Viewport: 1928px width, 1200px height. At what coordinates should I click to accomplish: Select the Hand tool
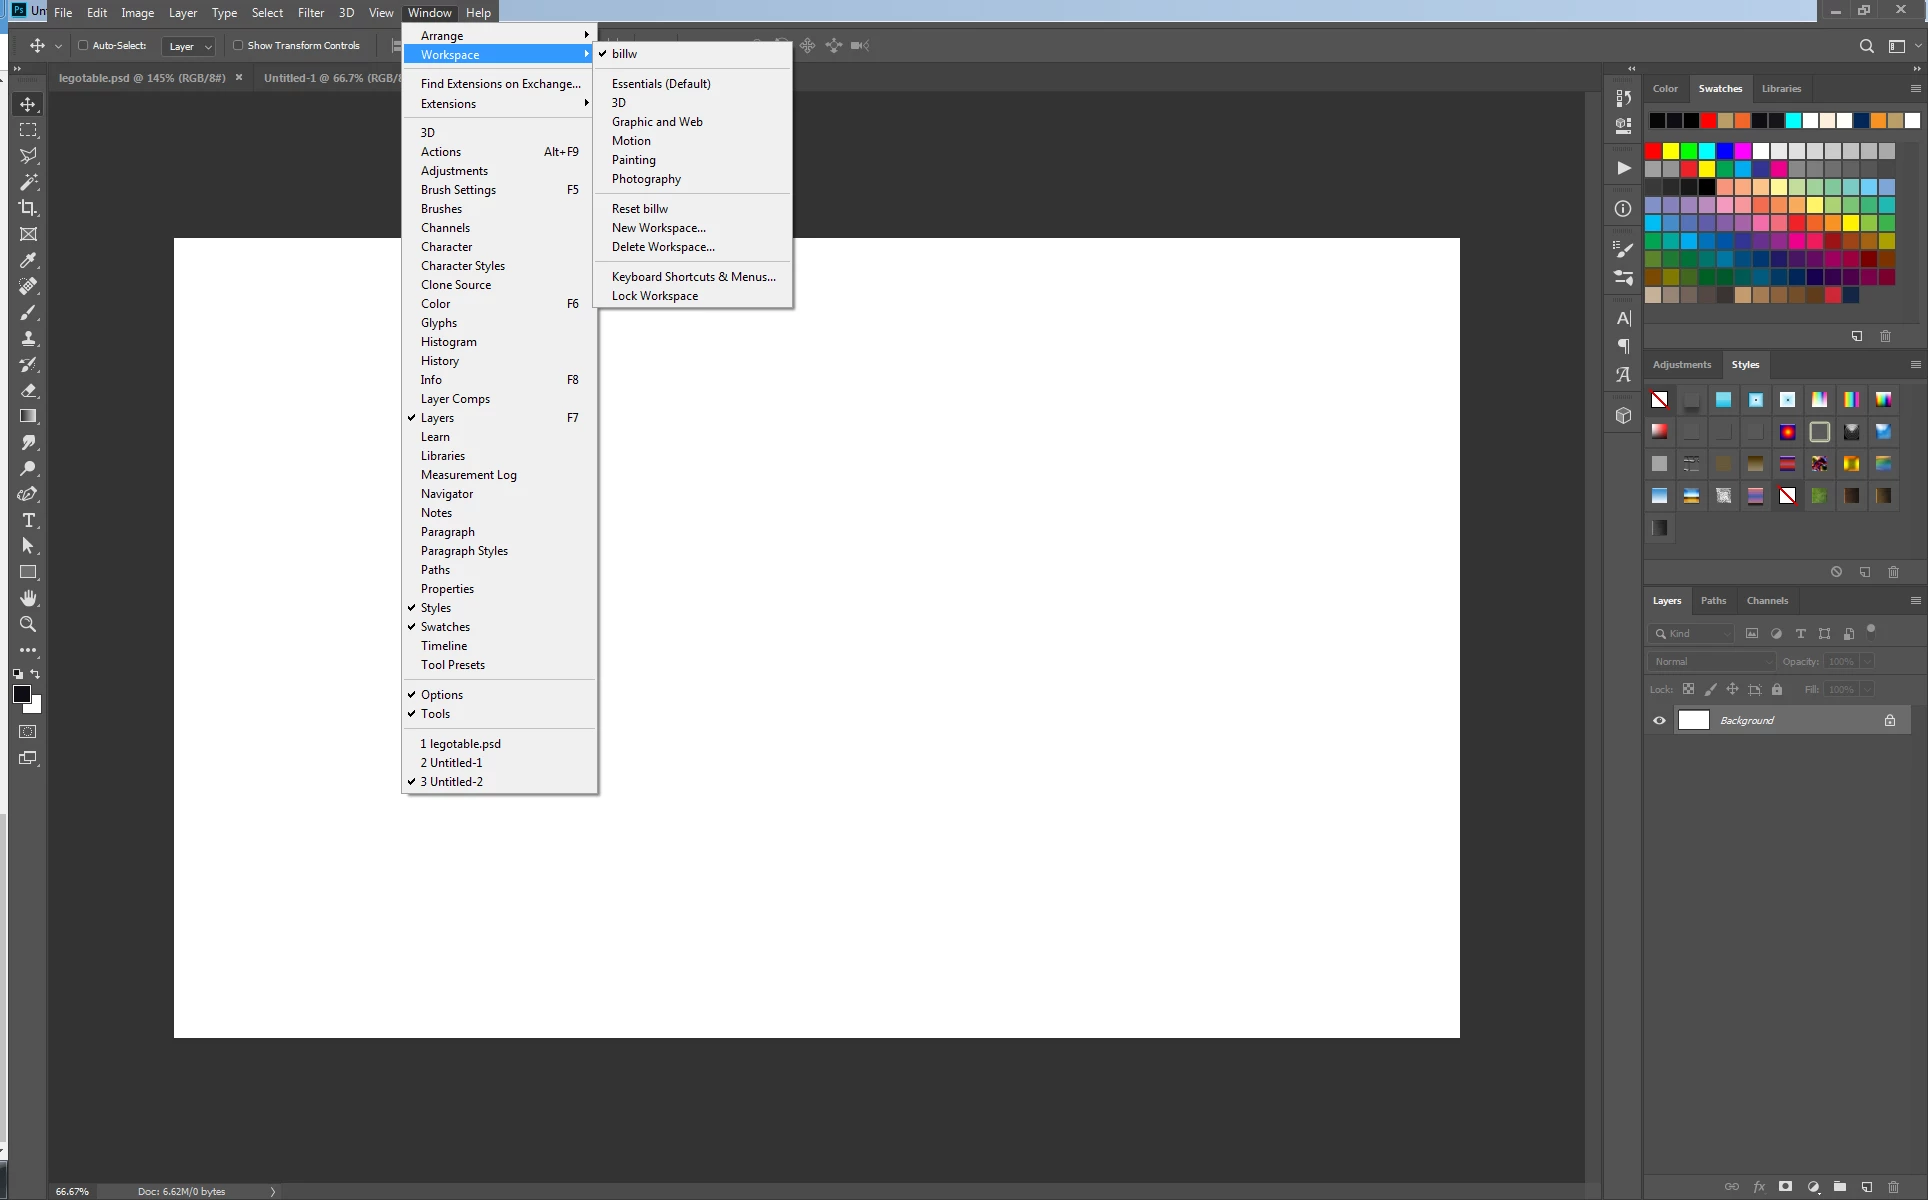click(28, 598)
